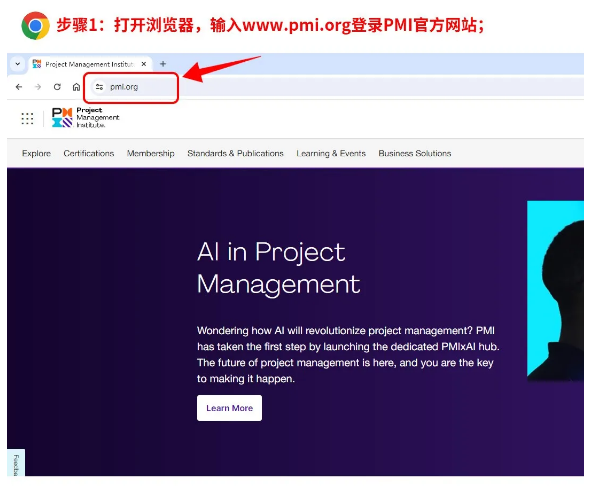Image resolution: width=595 pixels, height=488 pixels.
Task: Open the Certifications menu
Action: pyautogui.click(x=89, y=153)
